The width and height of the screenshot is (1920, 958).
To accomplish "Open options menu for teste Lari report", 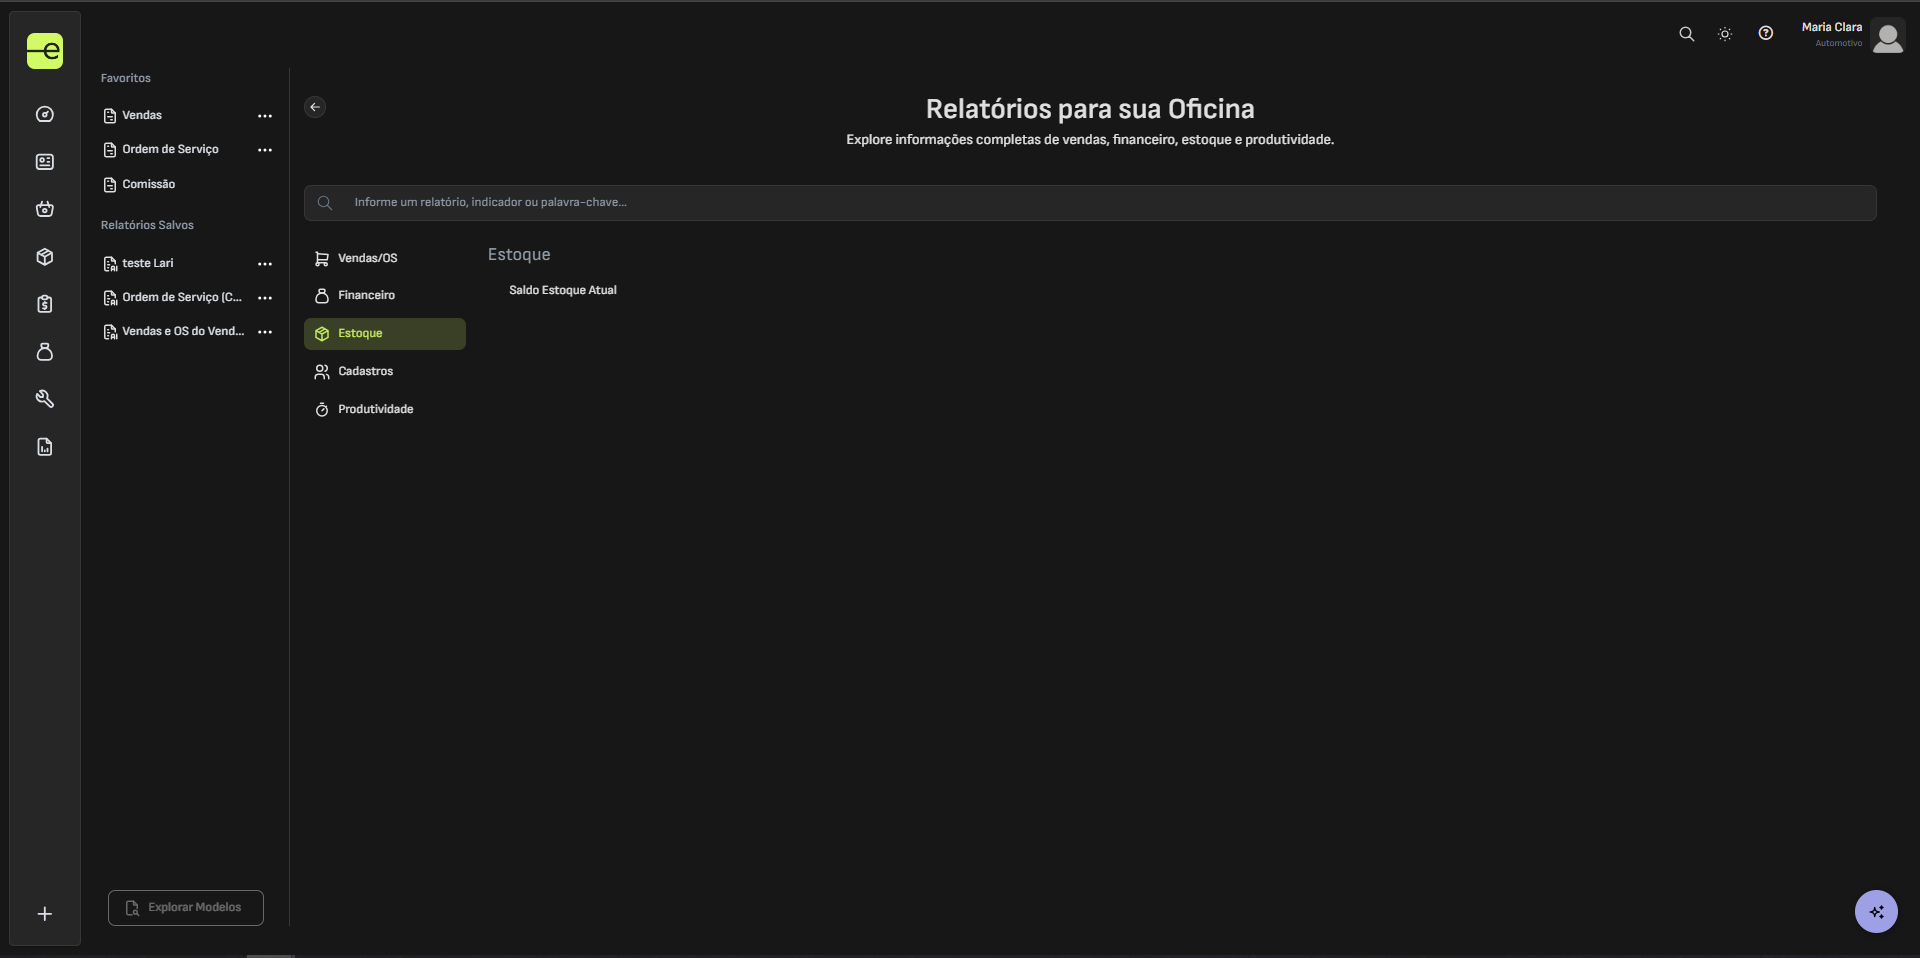I will point(265,264).
